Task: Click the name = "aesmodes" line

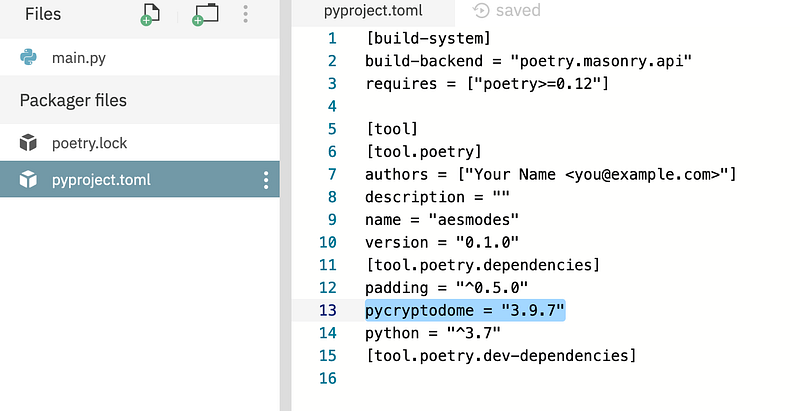Action: 442,220
